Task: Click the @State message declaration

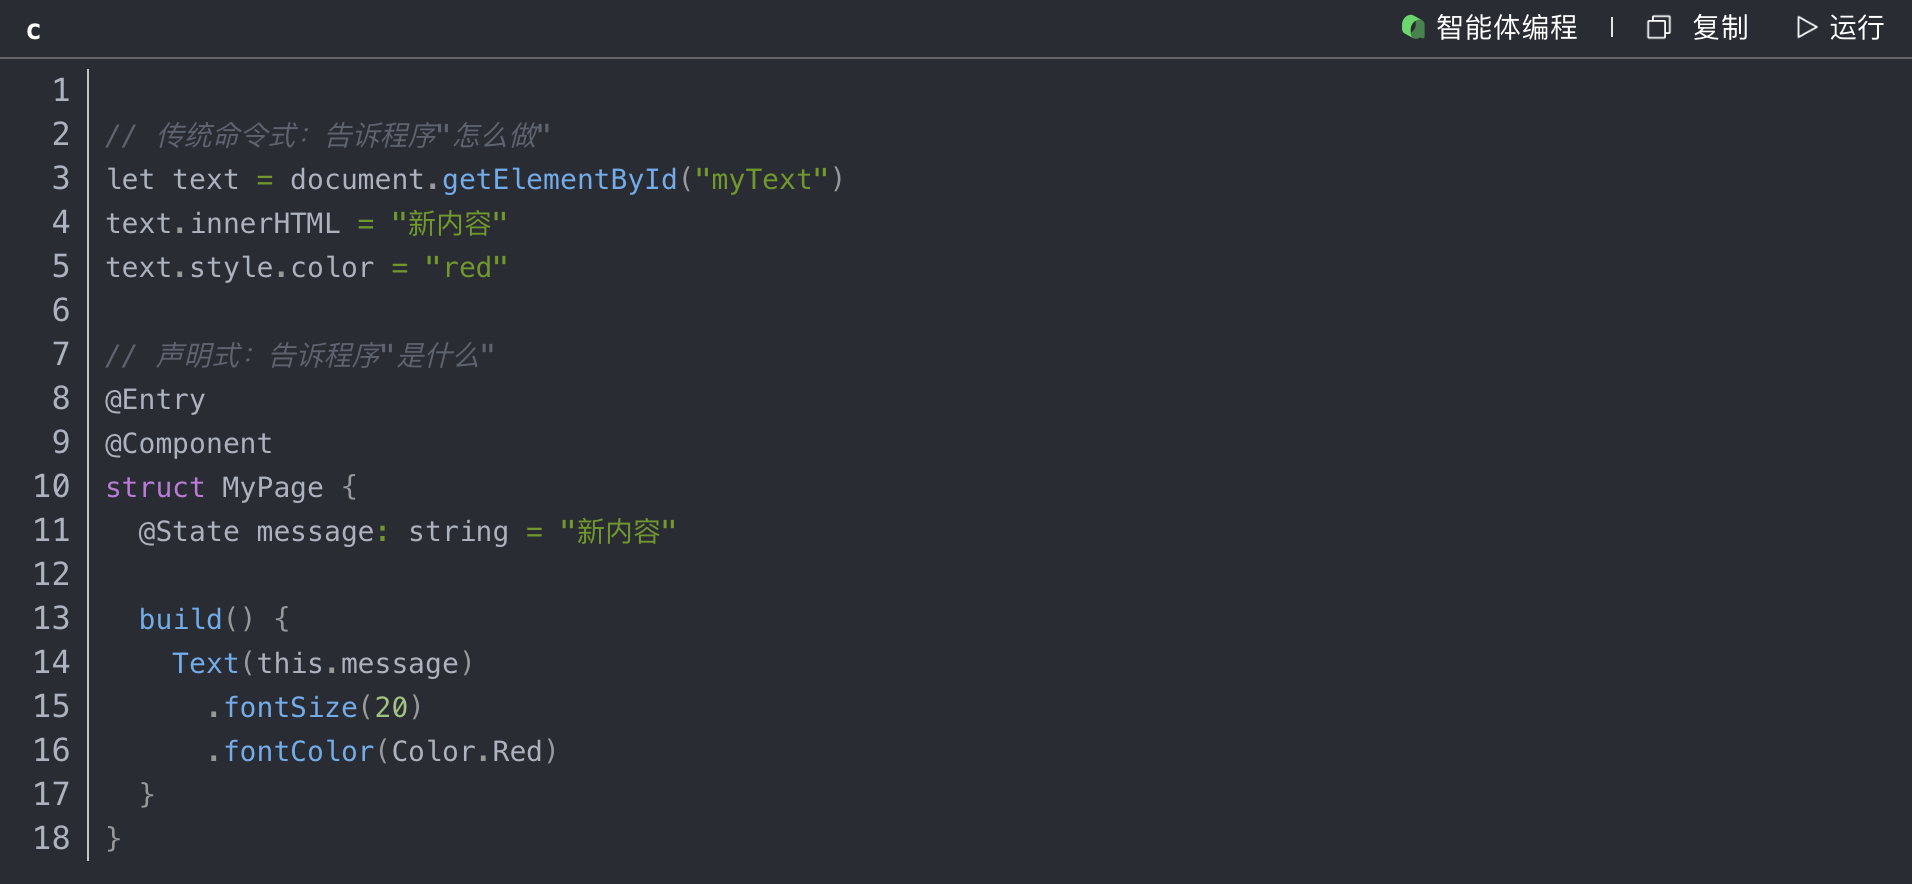Action: click(256, 531)
